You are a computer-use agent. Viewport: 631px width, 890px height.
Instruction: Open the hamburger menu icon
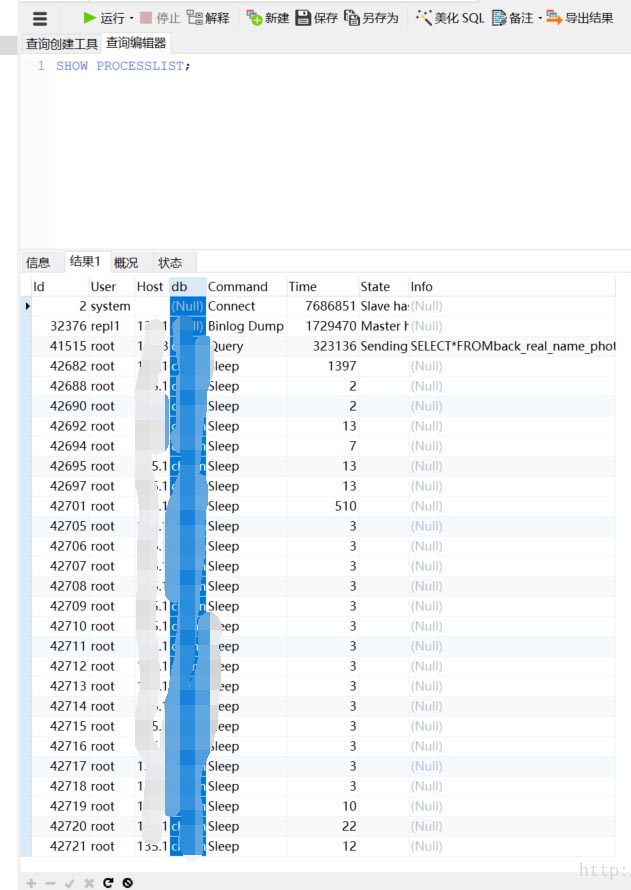[40, 18]
